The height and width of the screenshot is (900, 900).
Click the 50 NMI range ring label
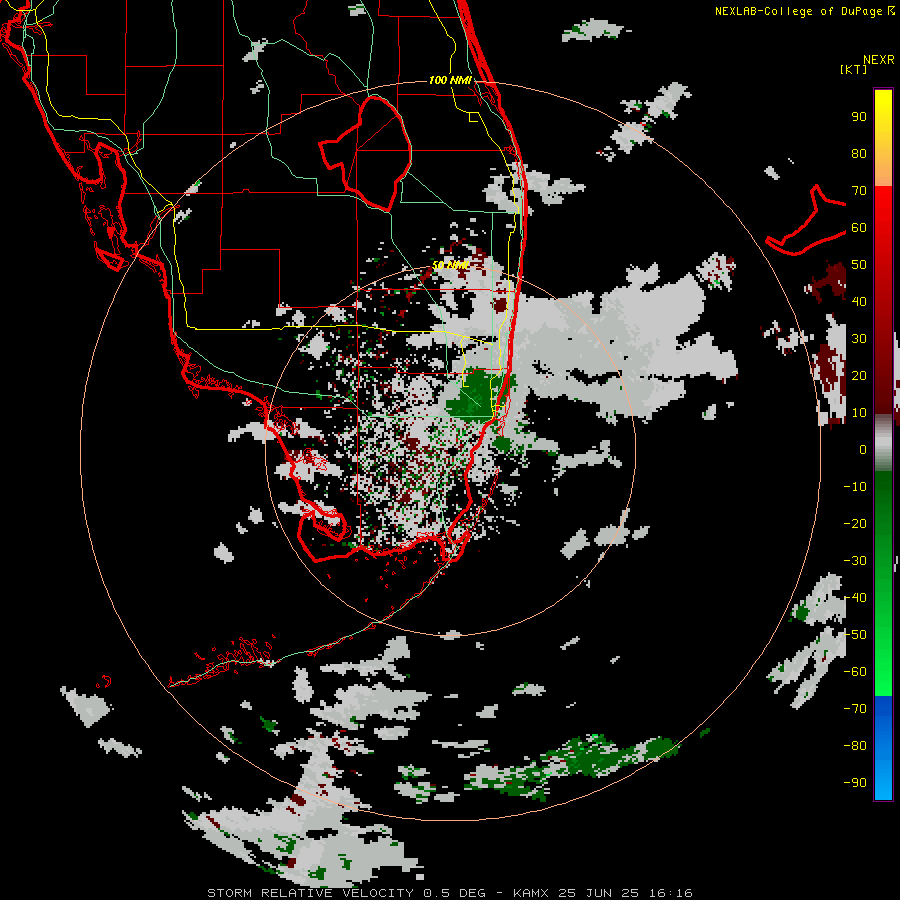click(450, 265)
